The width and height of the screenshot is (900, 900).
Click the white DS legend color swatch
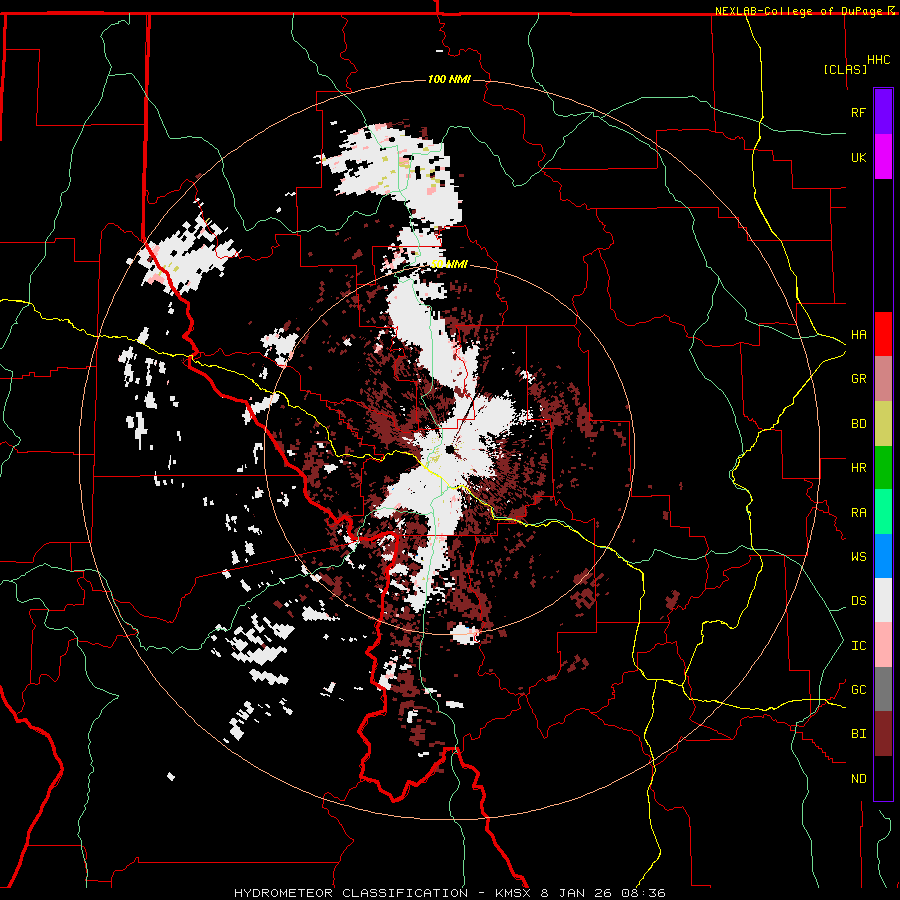point(883,600)
